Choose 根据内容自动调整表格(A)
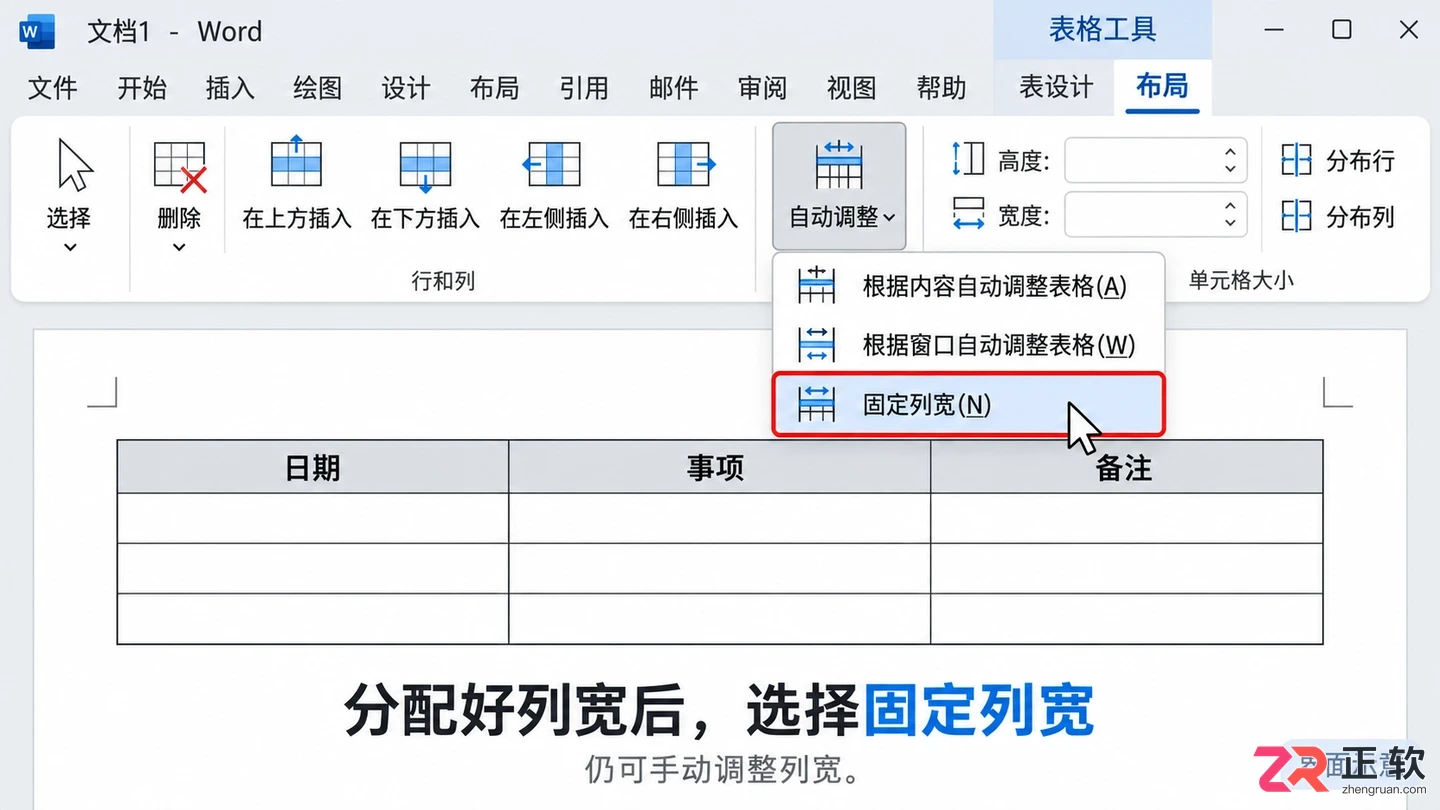This screenshot has height=810, width=1440. tap(969, 287)
